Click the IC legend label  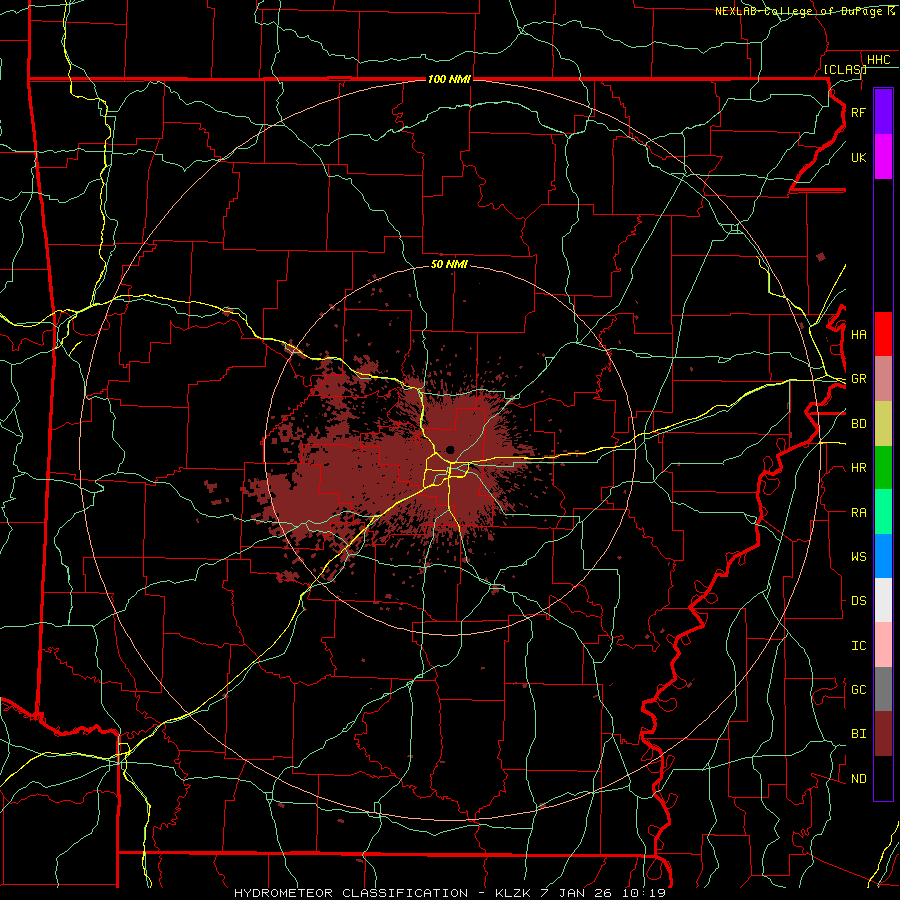pos(858,646)
